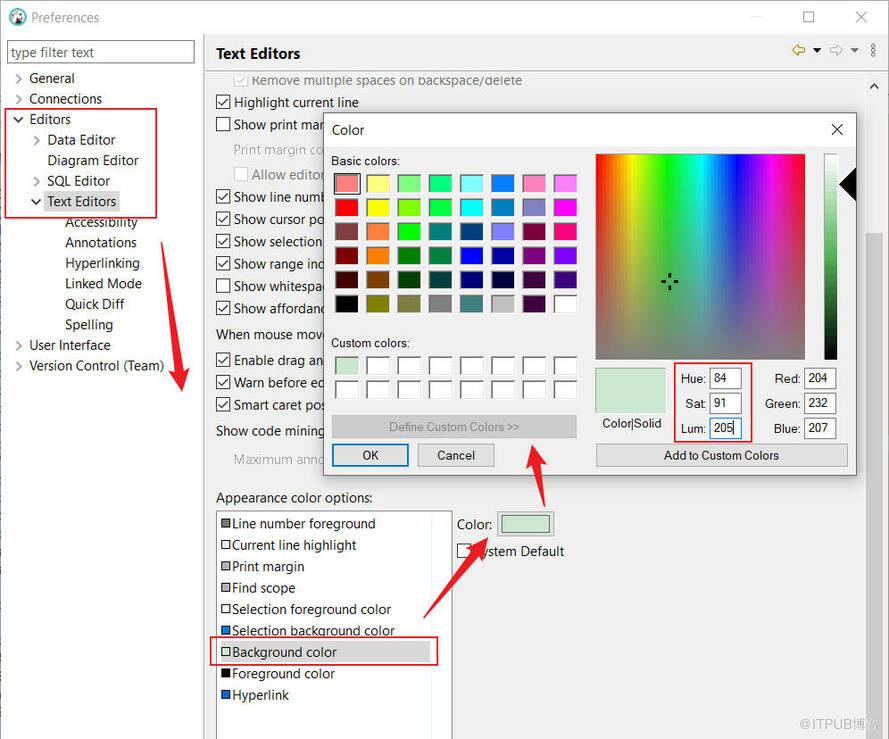889x739 pixels.
Task: Click the Color button beside Color label
Action: point(525,524)
